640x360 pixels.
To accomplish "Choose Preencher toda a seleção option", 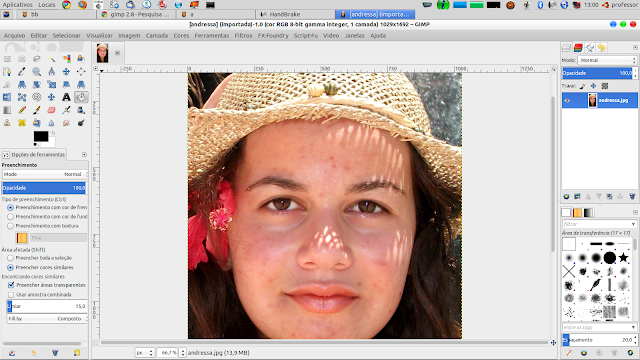I will pos(11,258).
